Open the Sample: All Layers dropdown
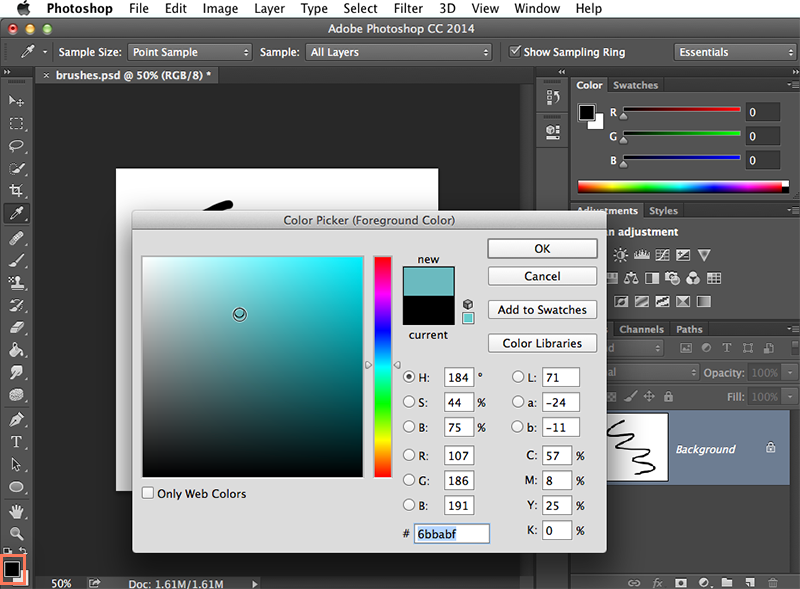The height and width of the screenshot is (589, 800). click(398, 51)
